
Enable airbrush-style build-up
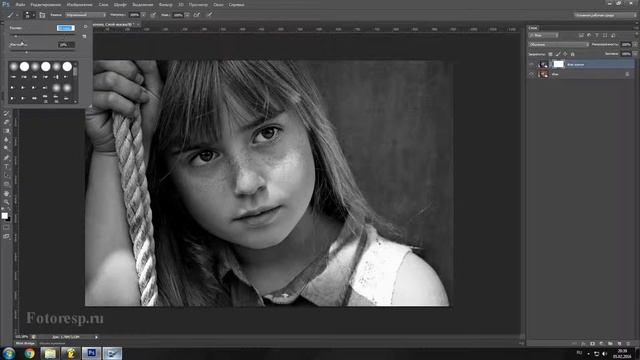(x=197, y=15)
